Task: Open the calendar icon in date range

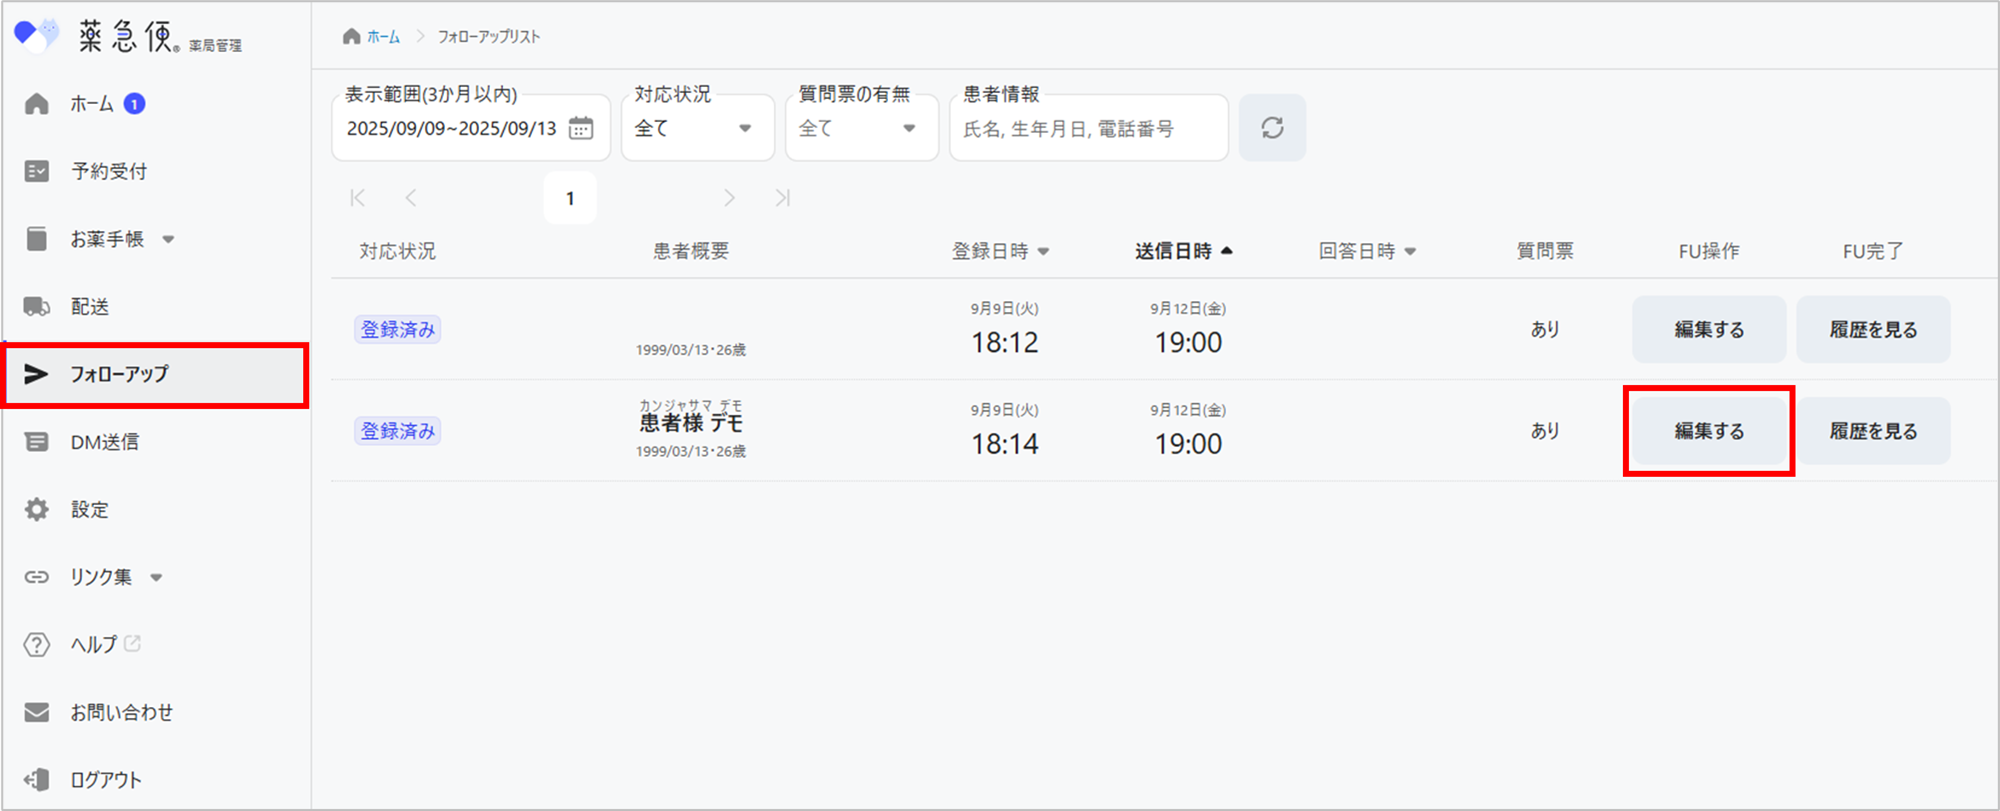Action: (x=581, y=128)
